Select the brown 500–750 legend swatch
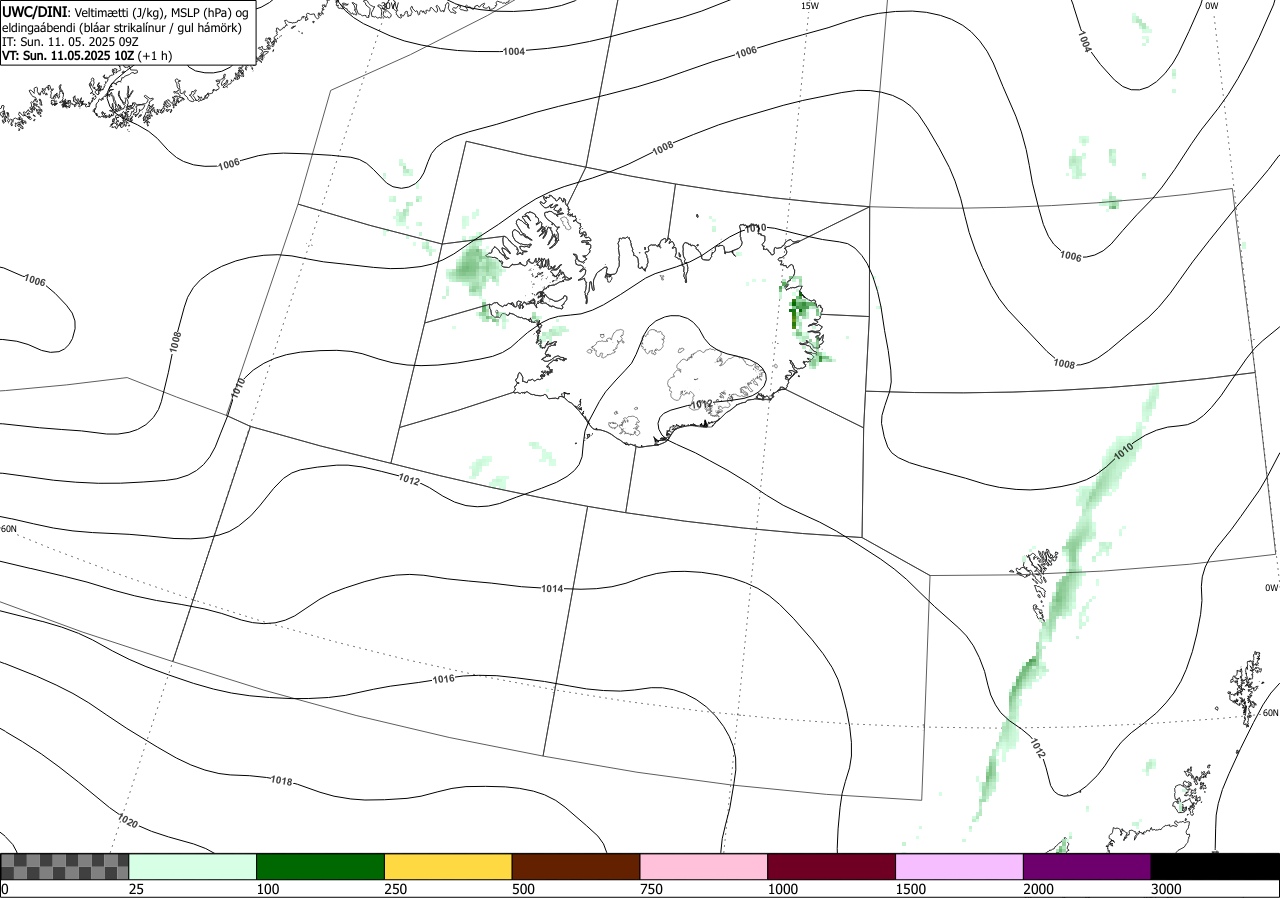 coord(576,866)
